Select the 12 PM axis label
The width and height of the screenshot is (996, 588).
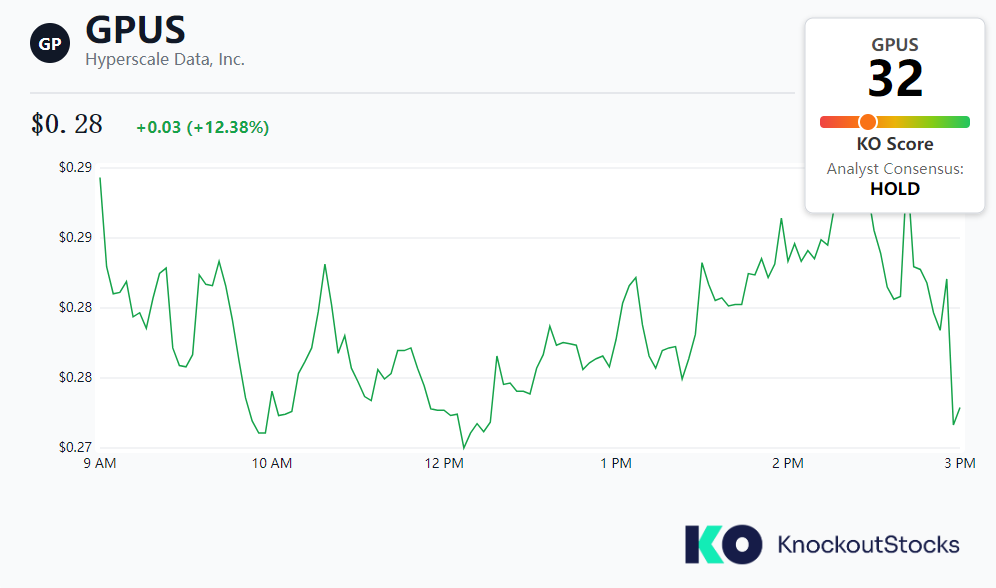tap(445, 463)
